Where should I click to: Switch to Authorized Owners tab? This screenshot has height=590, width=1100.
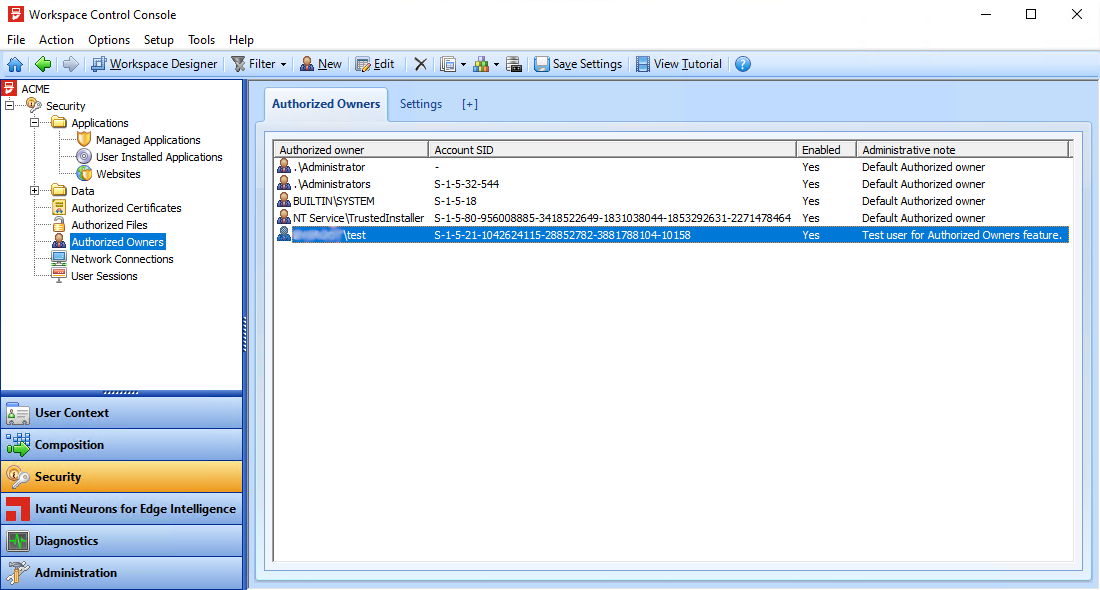(326, 104)
